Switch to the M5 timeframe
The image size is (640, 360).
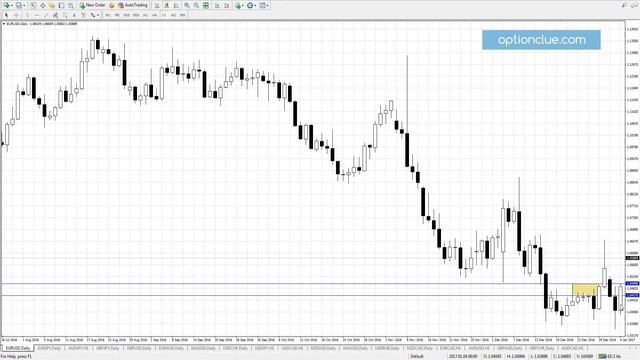tap(117, 15)
